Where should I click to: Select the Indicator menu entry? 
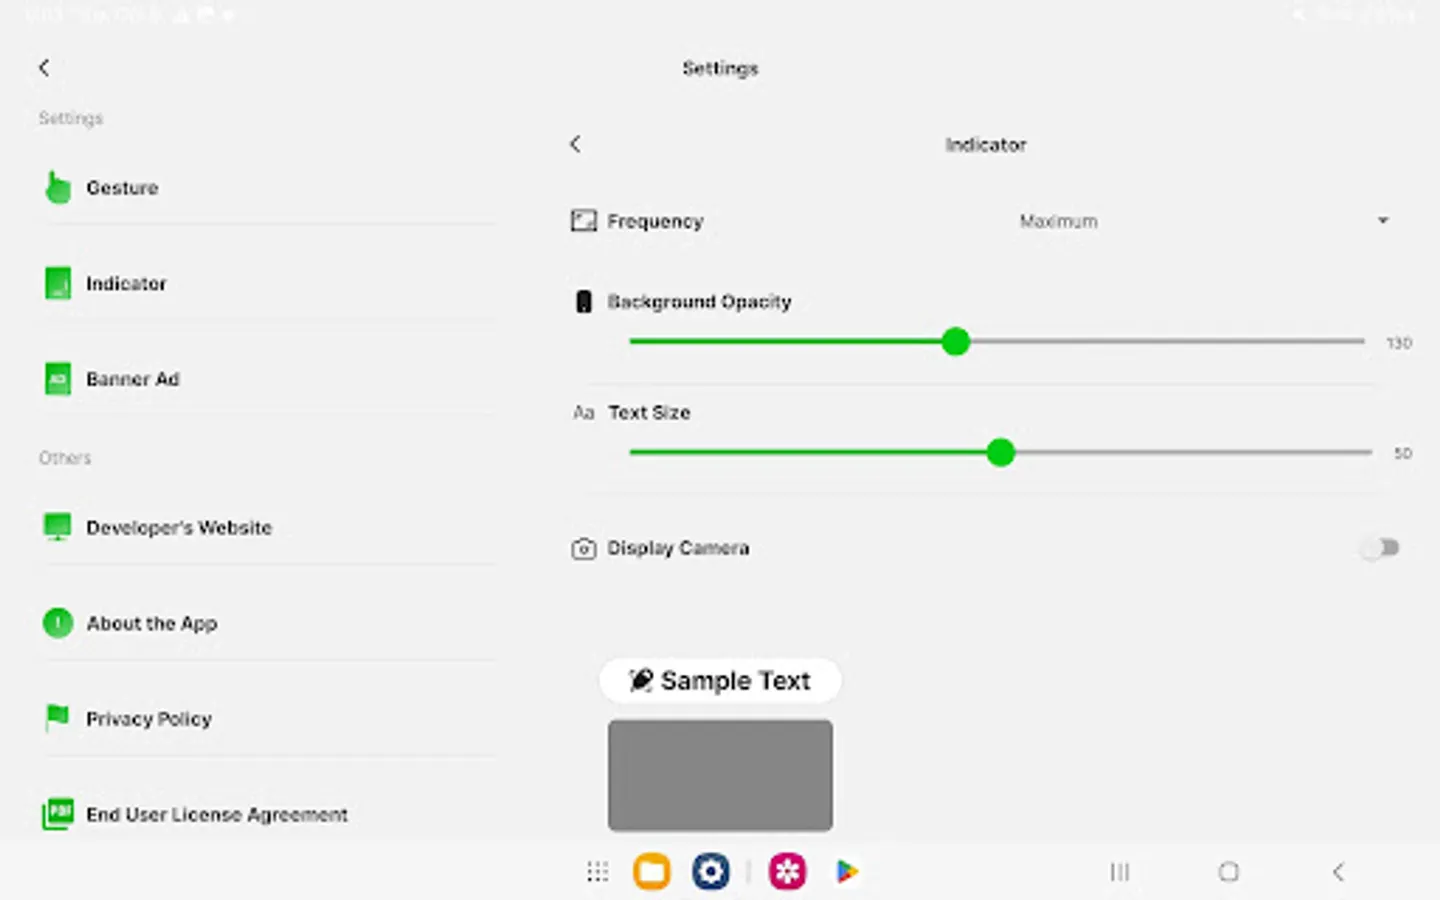[x=127, y=283]
